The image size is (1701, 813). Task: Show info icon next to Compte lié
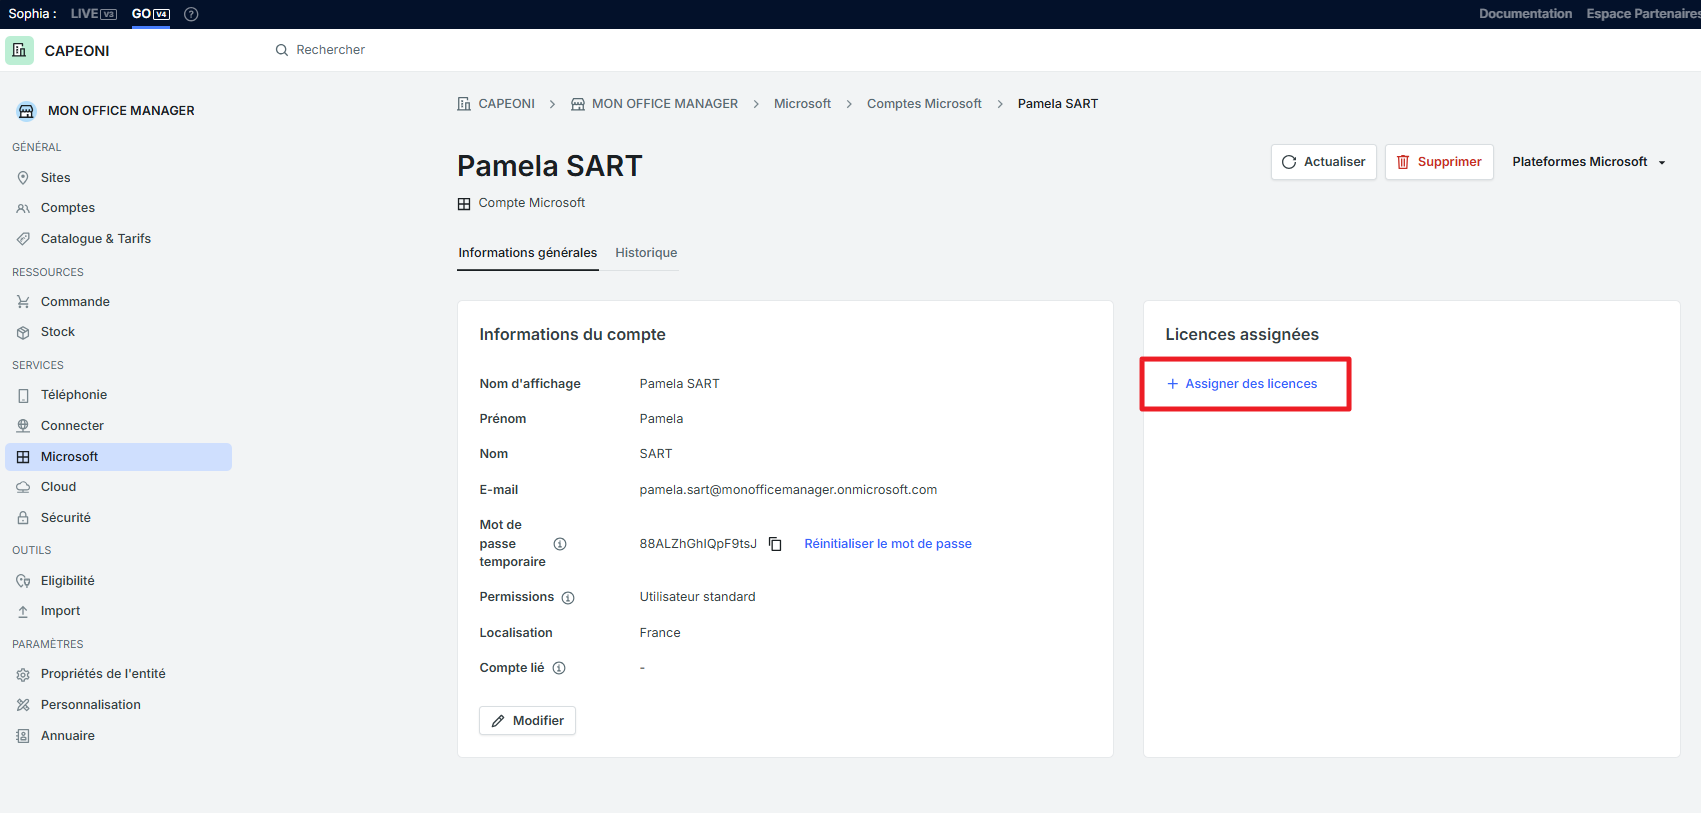(x=559, y=668)
